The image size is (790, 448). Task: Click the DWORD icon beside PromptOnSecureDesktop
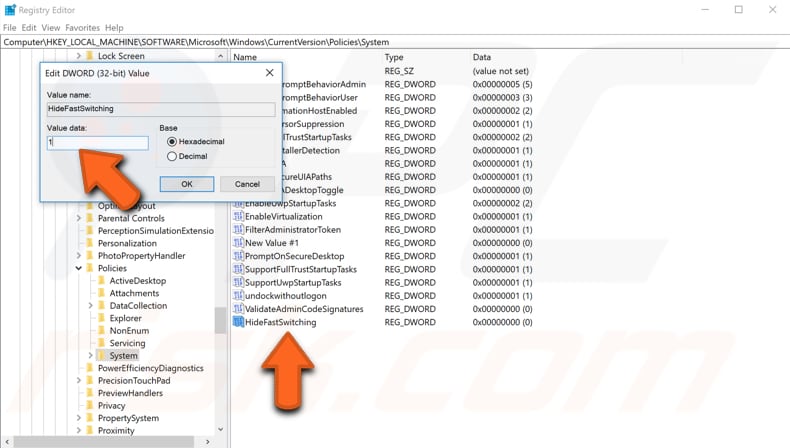238,256
